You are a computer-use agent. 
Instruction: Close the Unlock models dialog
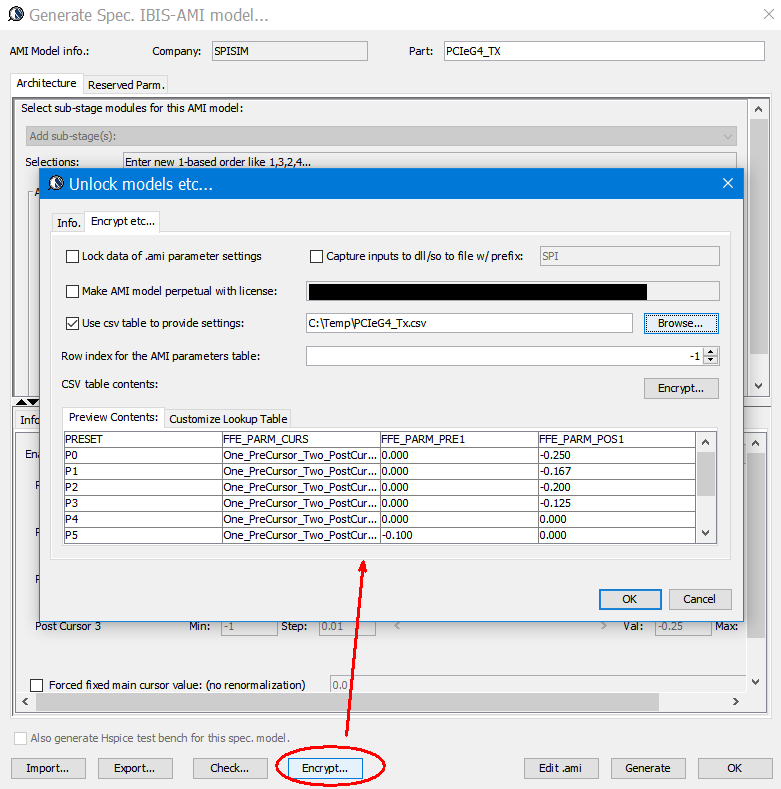(x=727, y=183)
